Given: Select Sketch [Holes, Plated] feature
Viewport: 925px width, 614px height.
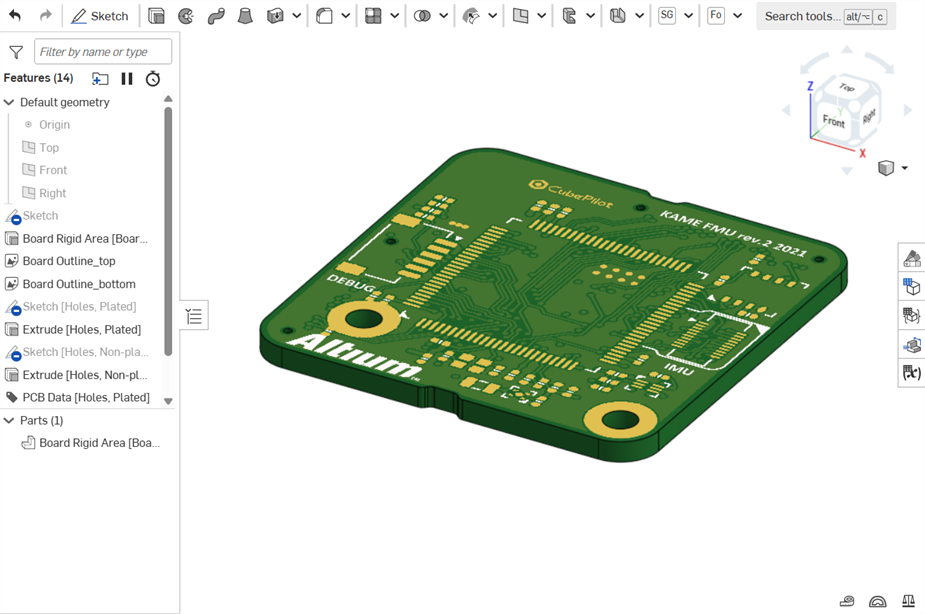Looking at the screenshot, I should pos(79,307).
